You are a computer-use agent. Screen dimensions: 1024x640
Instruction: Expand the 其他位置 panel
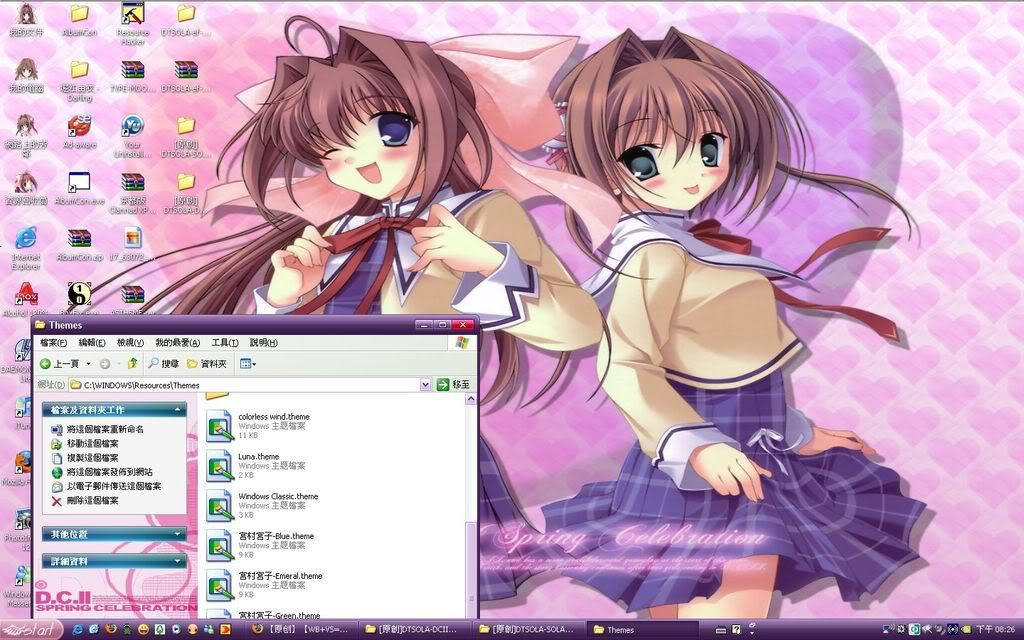(178, 534)
